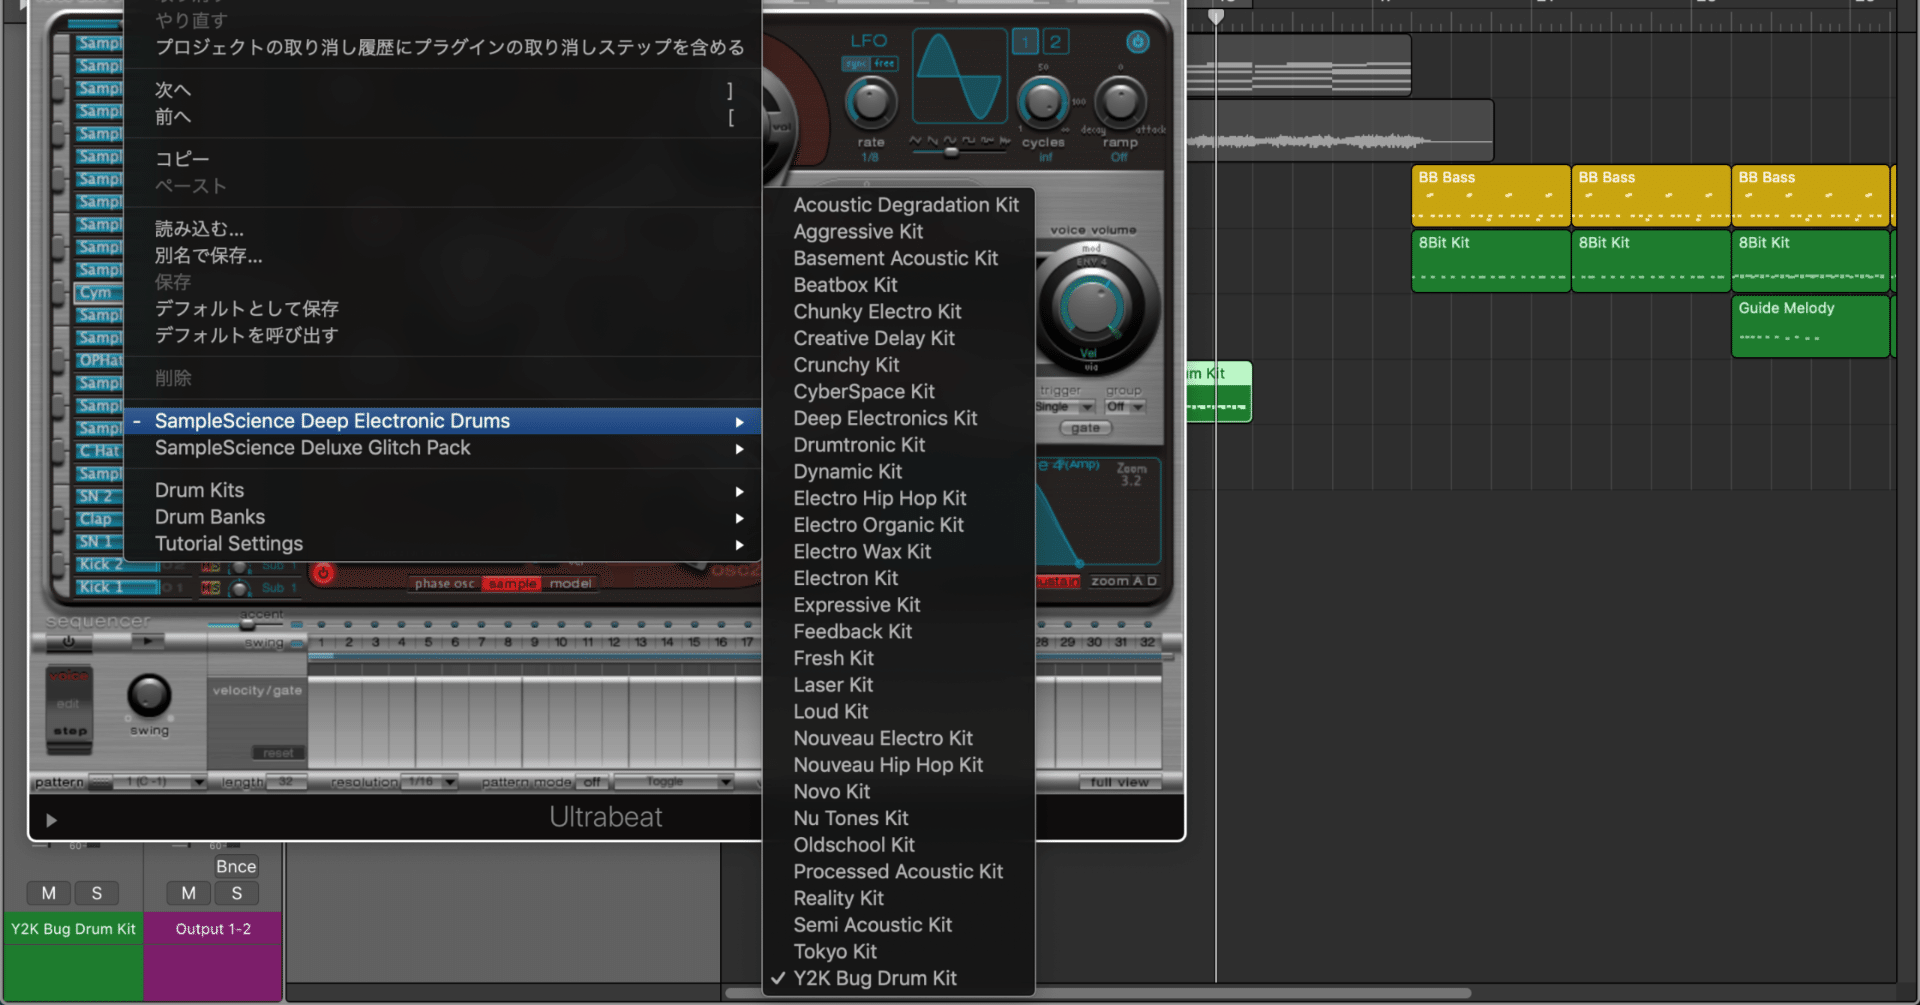Solo the Bnce output track
The height and width of the screenshot is (1005, 1920).
point(237,893)
